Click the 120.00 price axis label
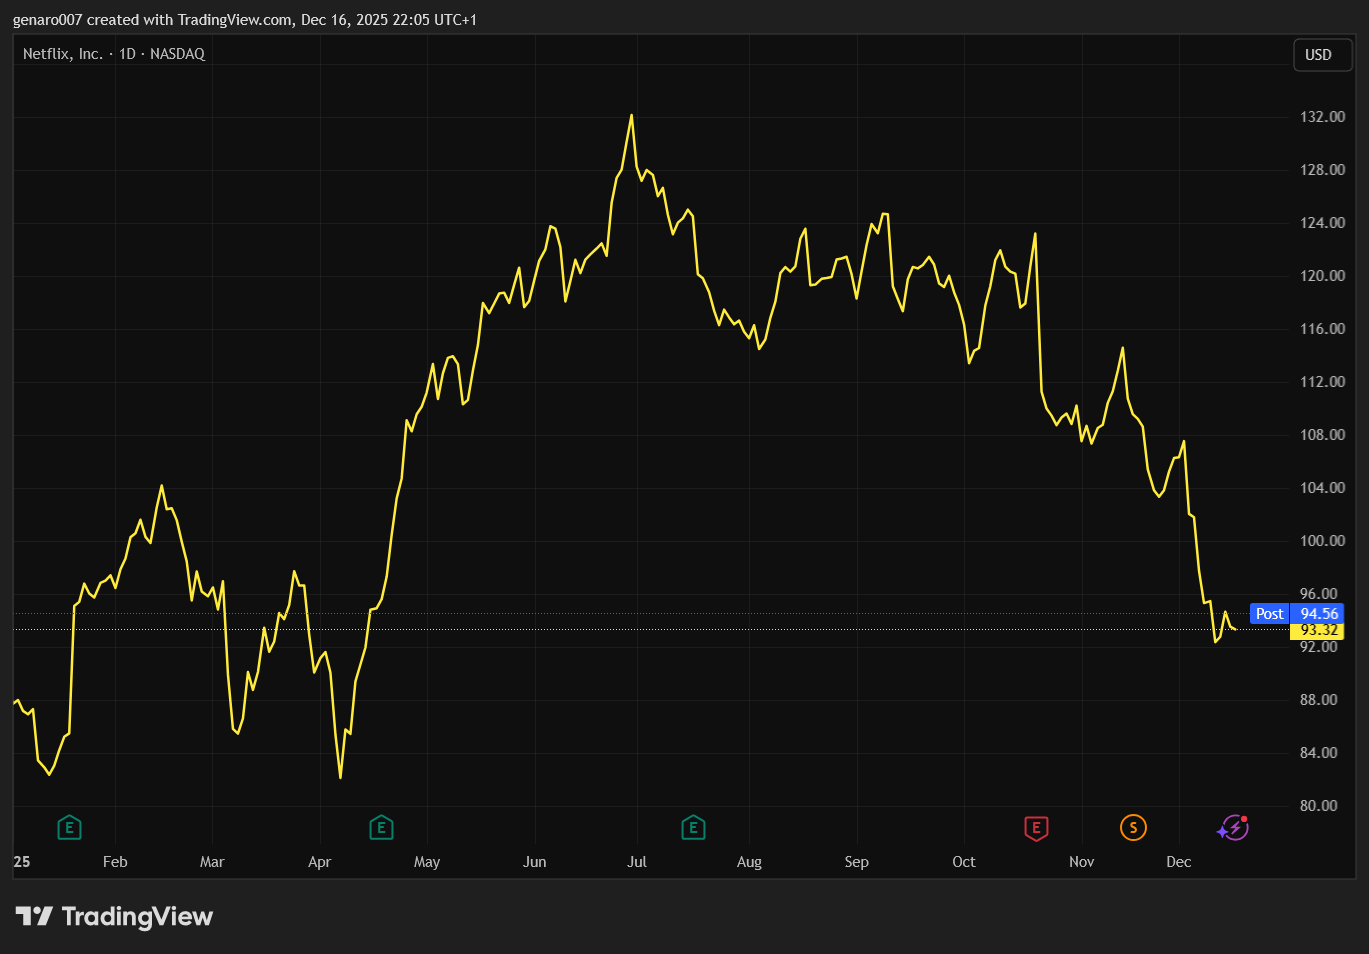This screenshot has width=1369, height=954. point(1322,276)
